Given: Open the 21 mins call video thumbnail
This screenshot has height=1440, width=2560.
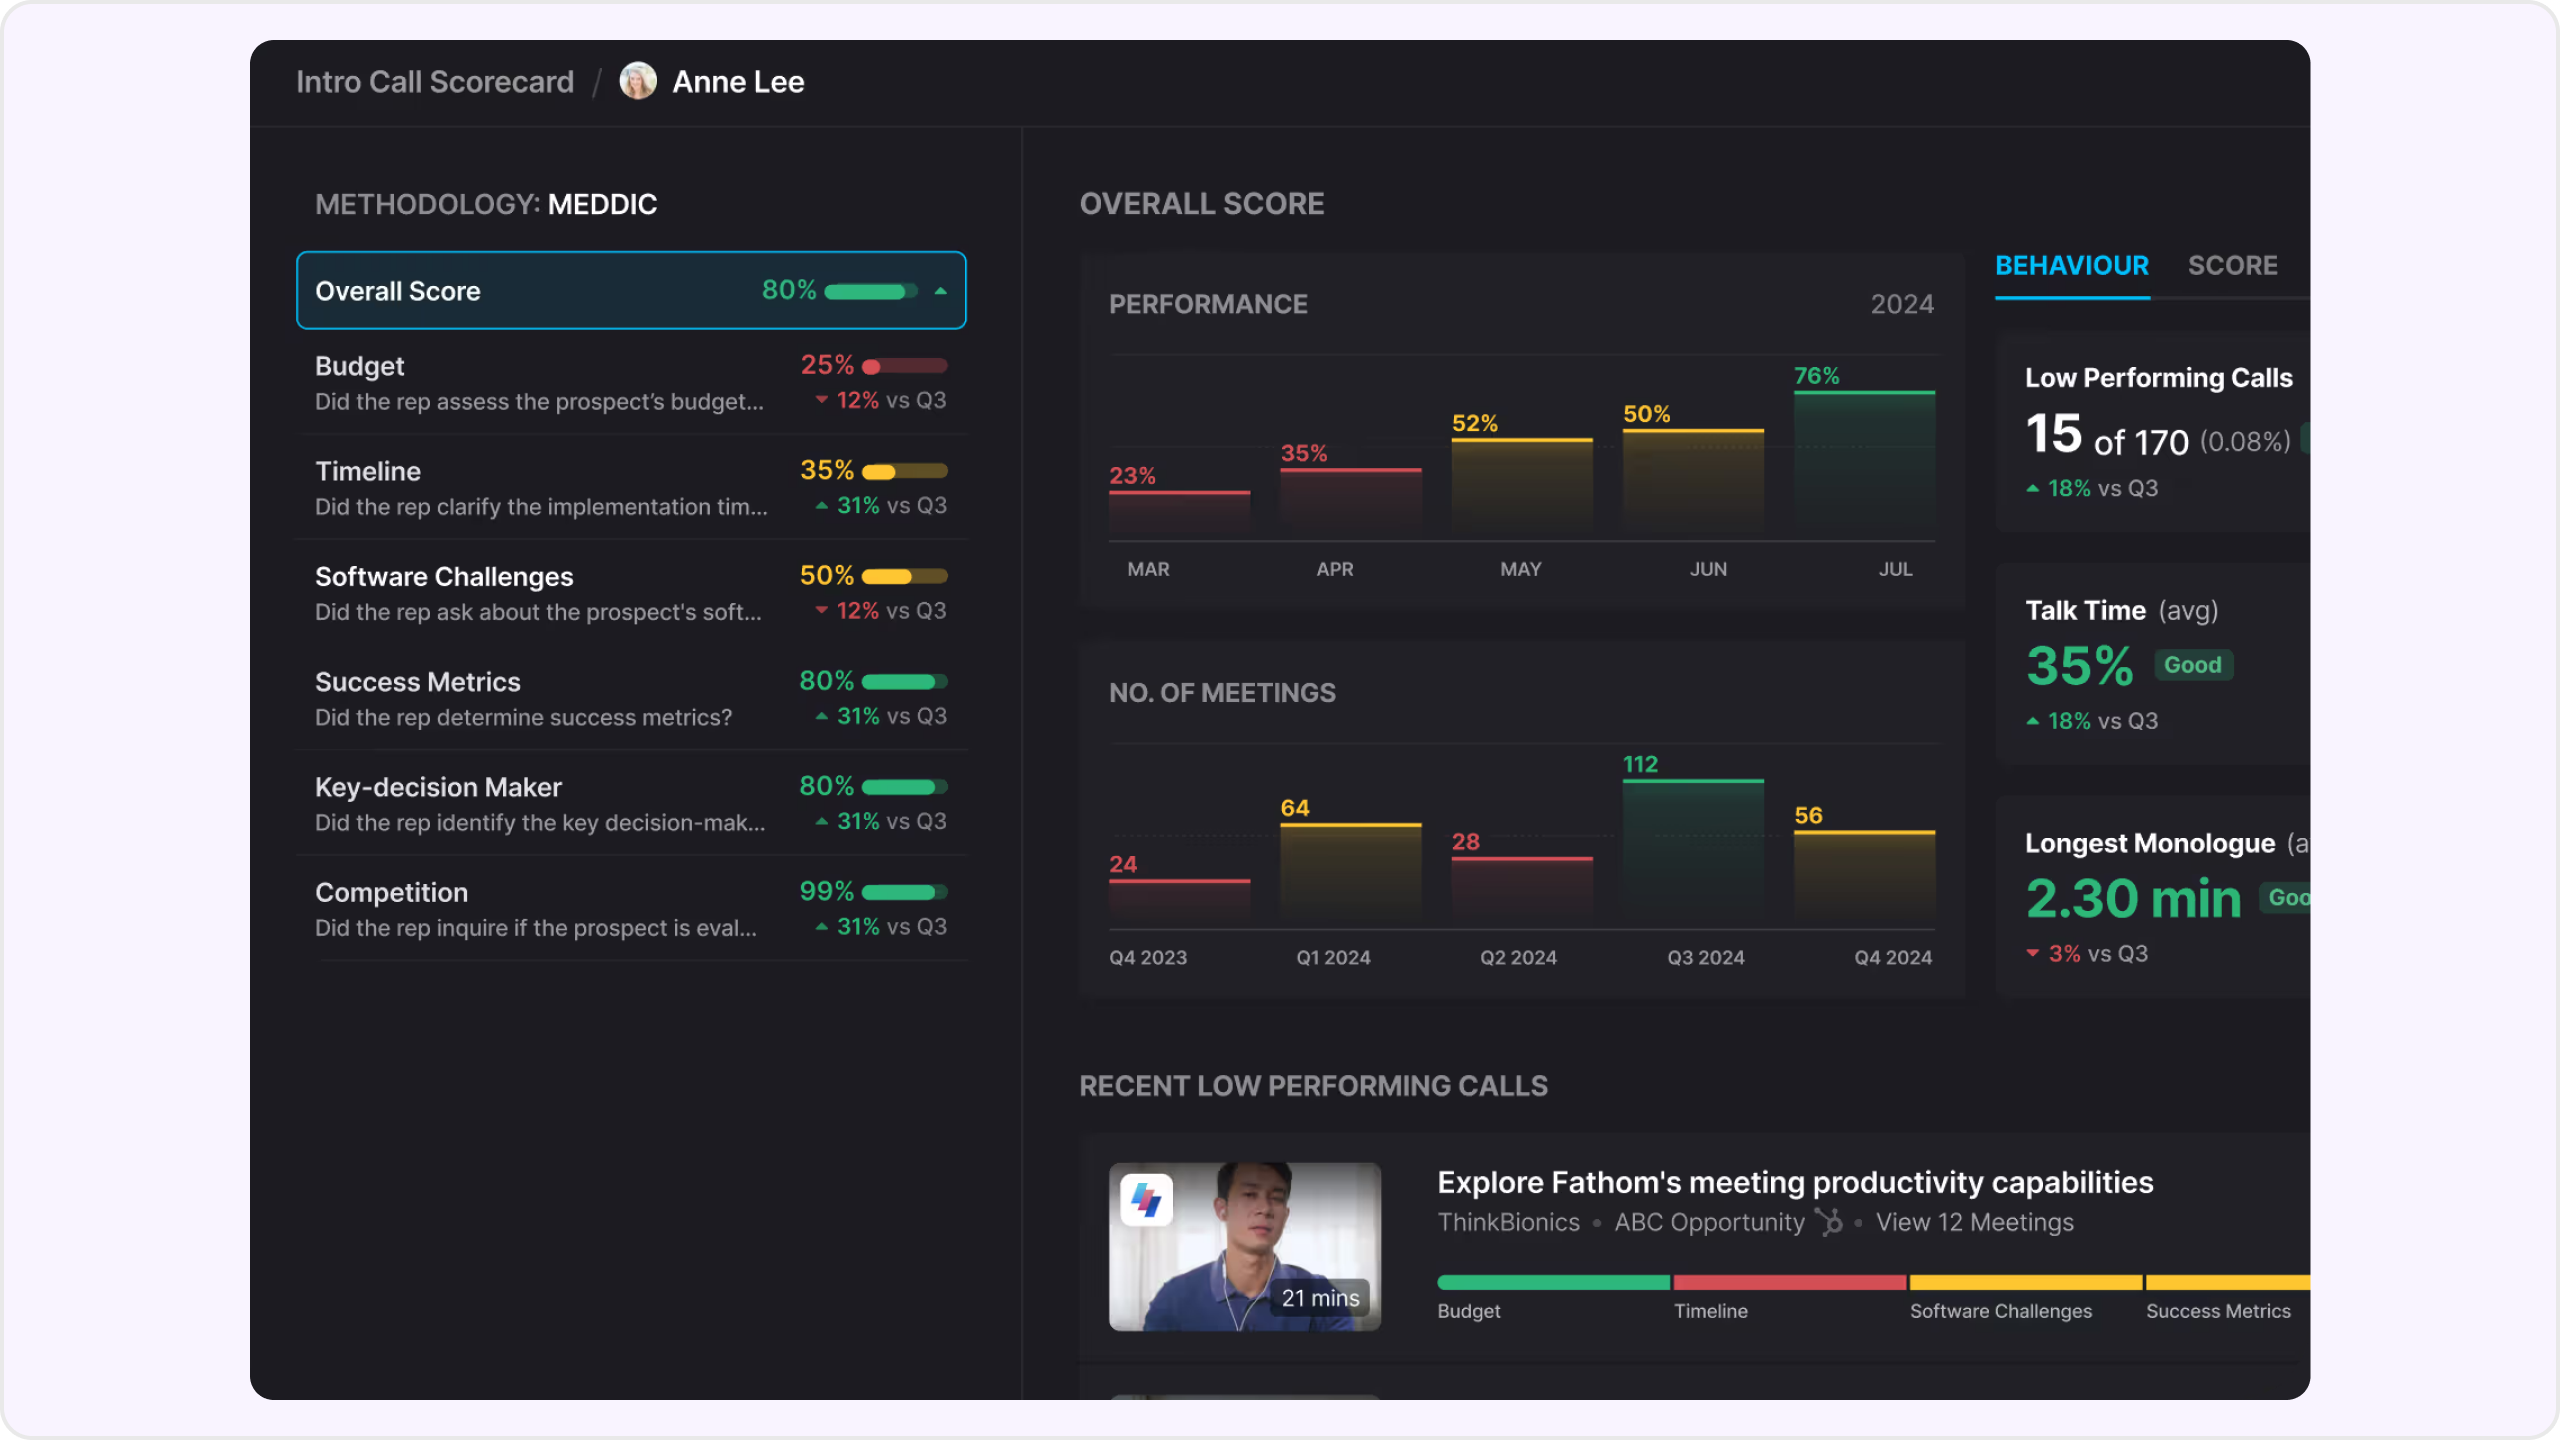Looking at the screenshot, I should (x=1244, y=1246).
